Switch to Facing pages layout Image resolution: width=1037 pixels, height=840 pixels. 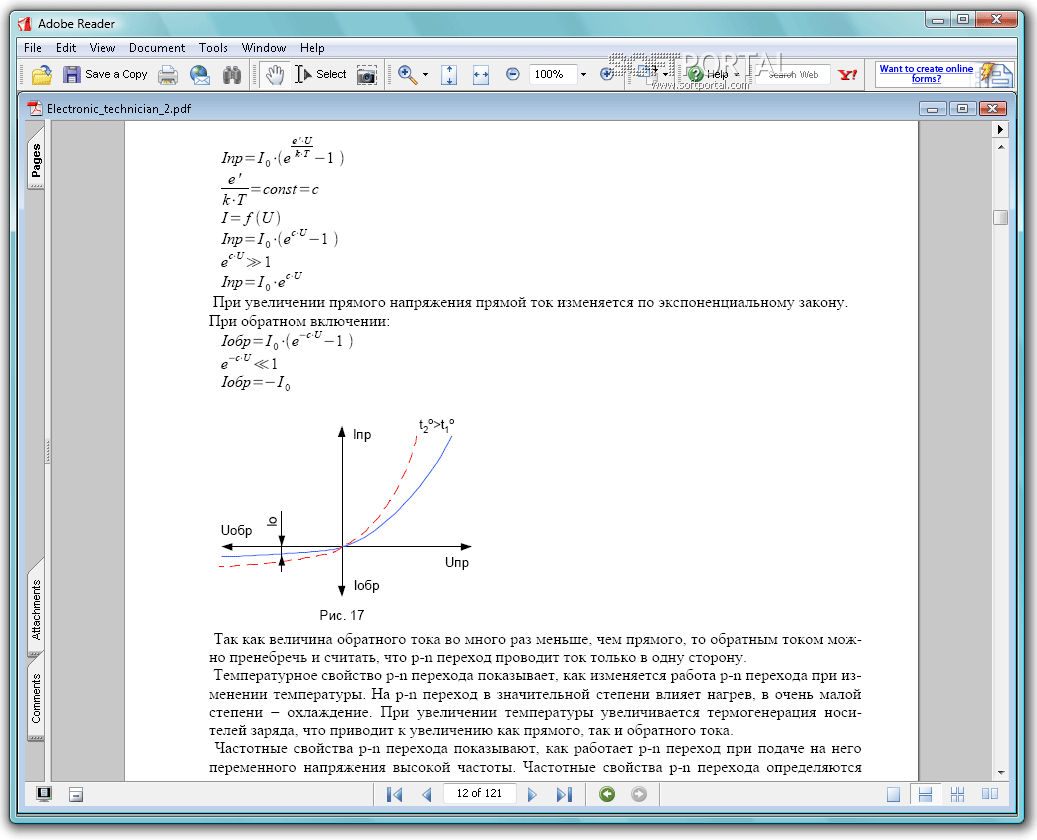point(989,794)
